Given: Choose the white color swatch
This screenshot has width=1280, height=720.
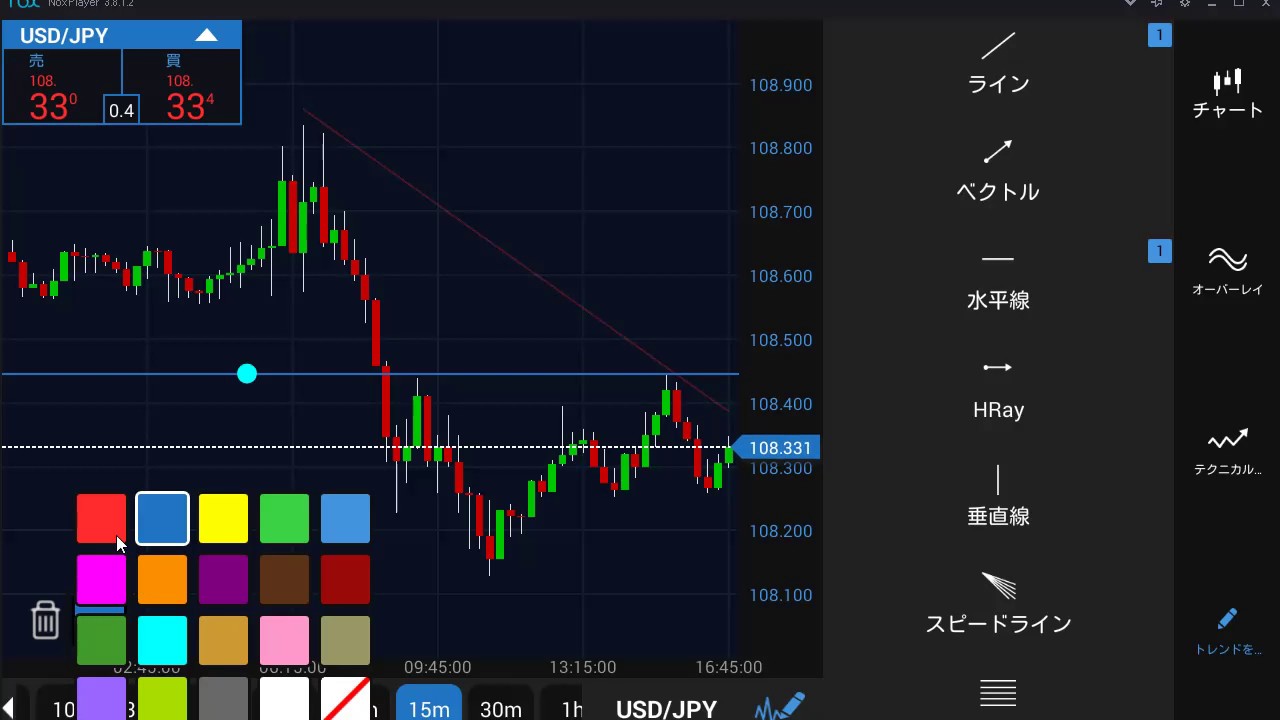Looking at the screenshot, I should tap(284, 699).
